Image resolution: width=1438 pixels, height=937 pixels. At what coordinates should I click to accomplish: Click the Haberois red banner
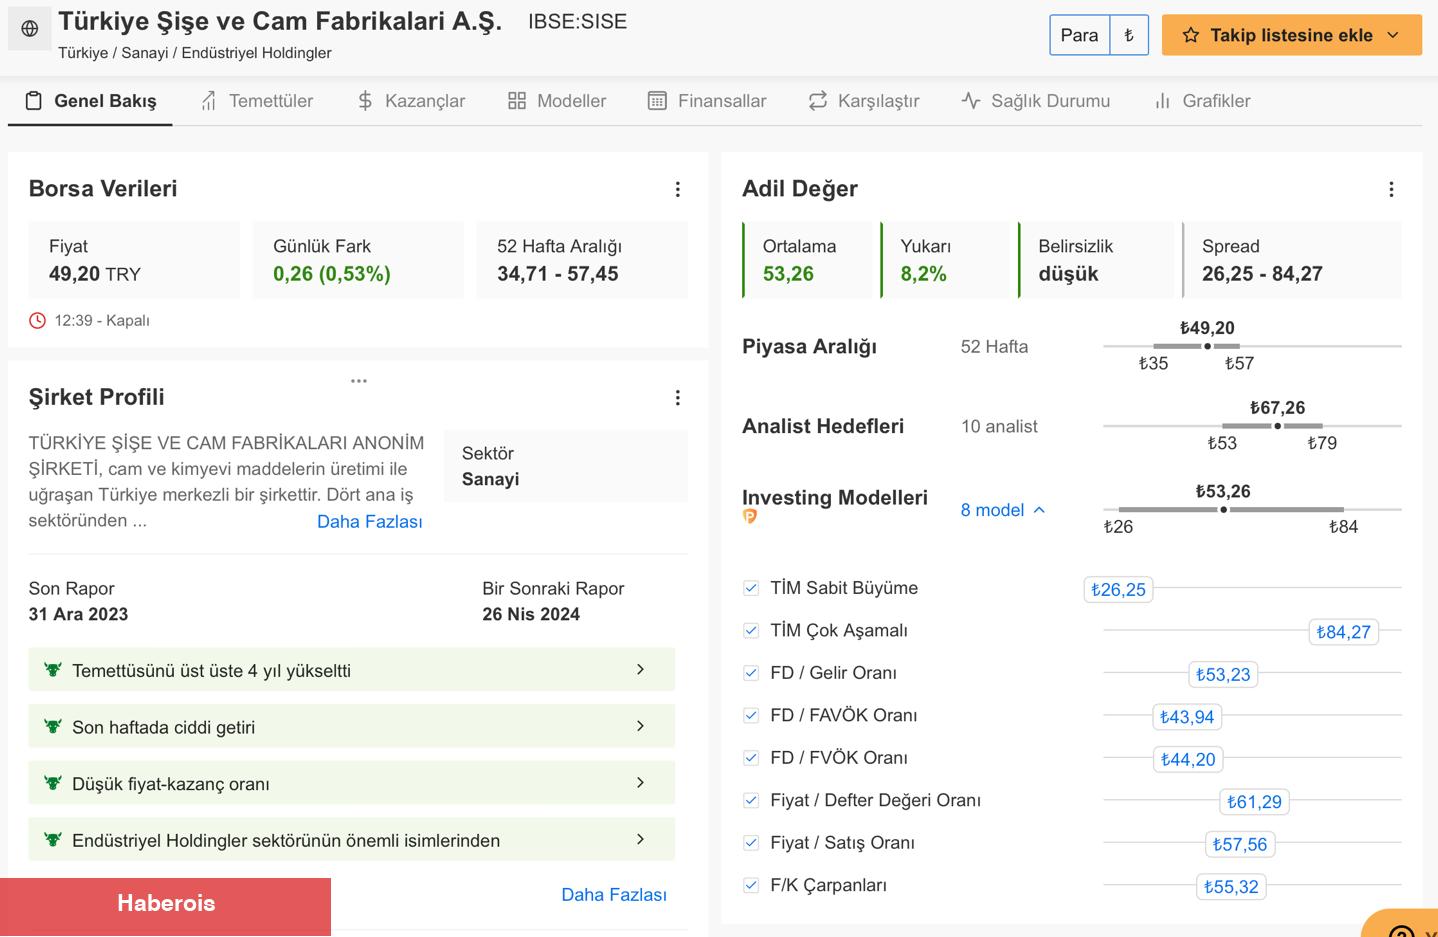165,907
